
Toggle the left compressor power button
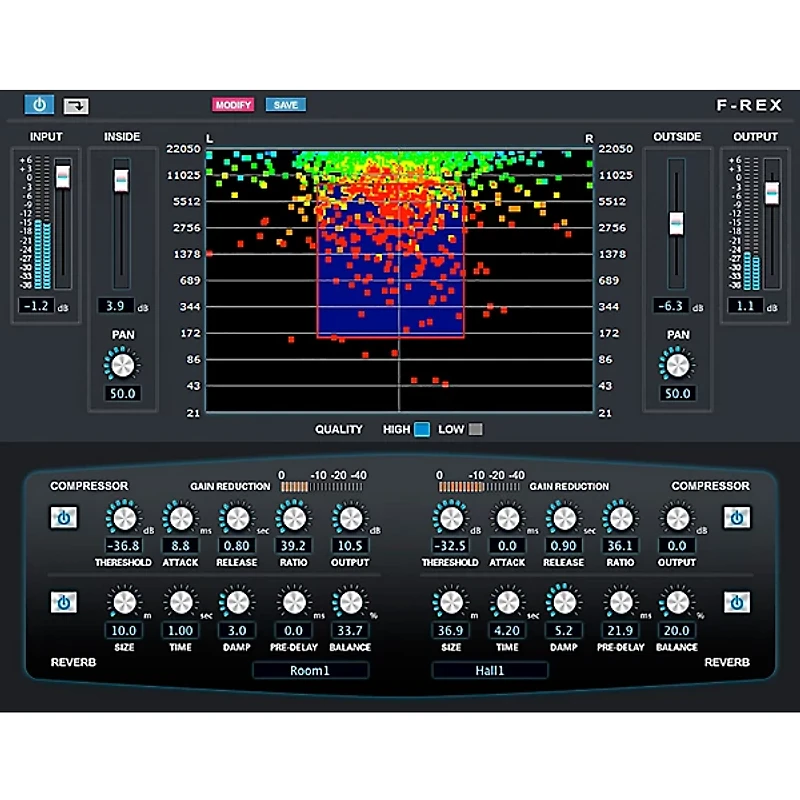(63, 518)
